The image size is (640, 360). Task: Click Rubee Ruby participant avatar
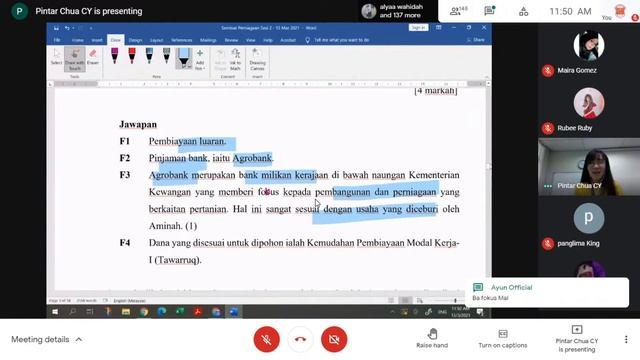point(589,103)
